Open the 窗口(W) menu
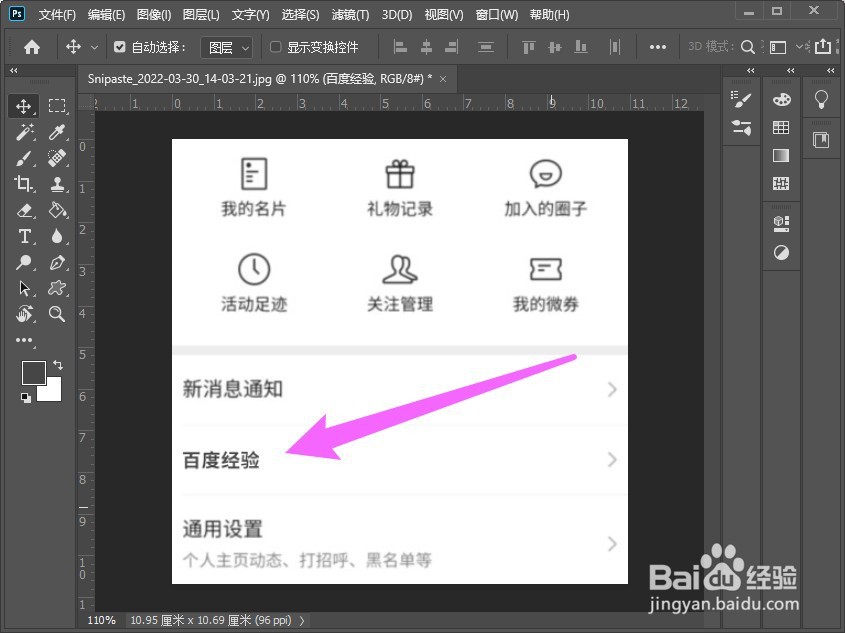 [496, 15]
